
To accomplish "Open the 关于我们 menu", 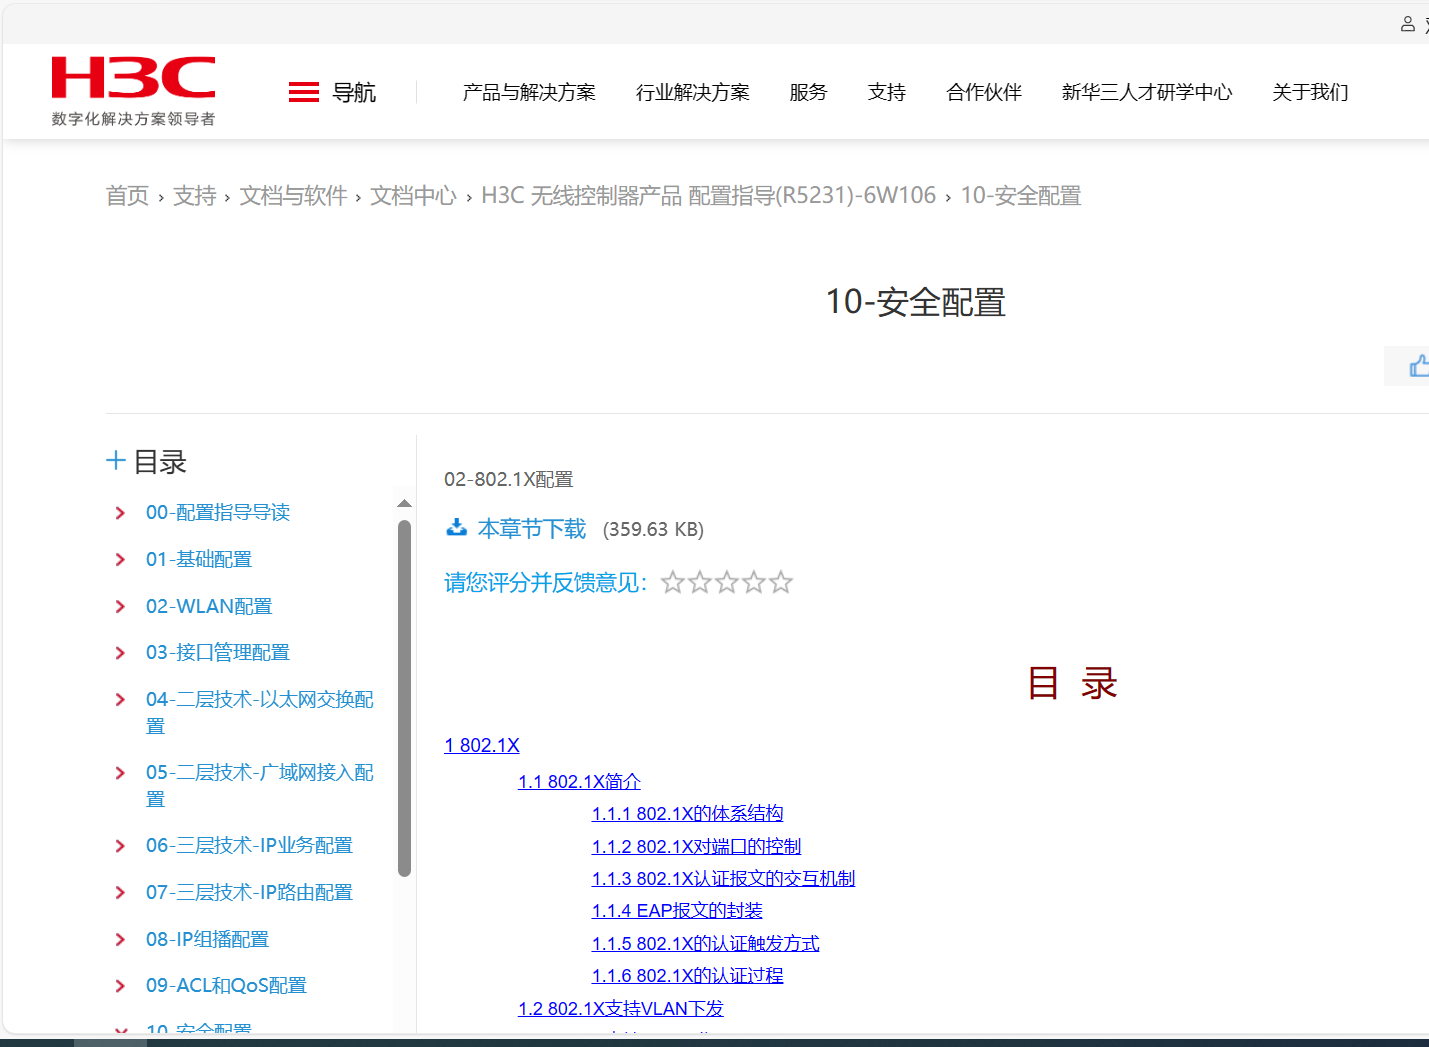I will click(x=1310, y=92).
